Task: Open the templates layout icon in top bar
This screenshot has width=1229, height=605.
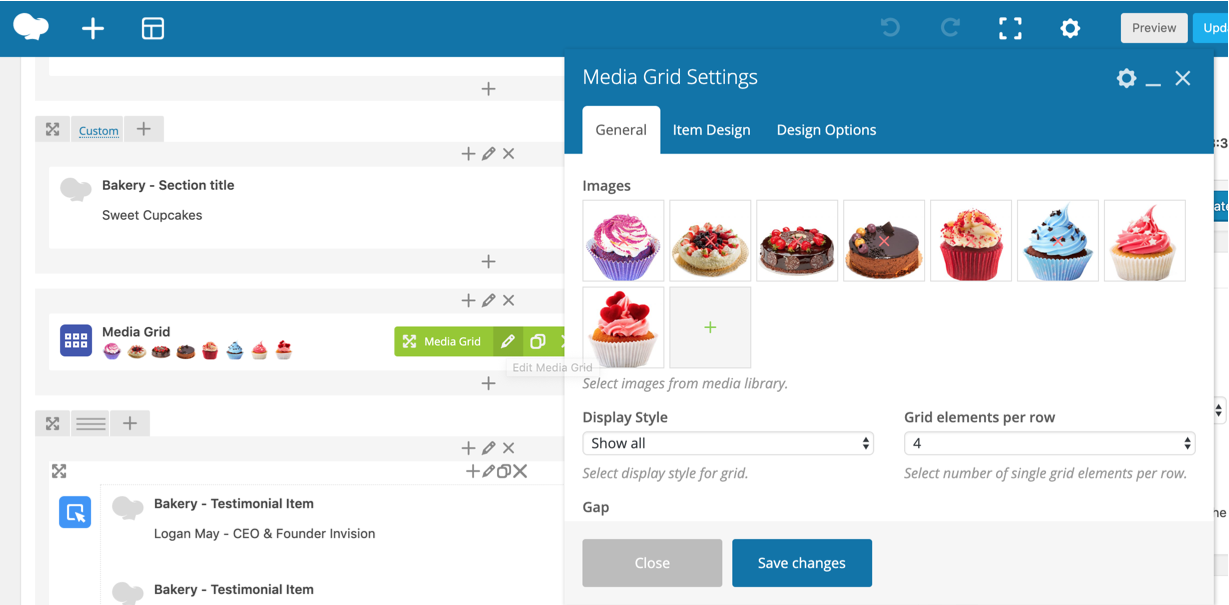Action: click(153, 29)
